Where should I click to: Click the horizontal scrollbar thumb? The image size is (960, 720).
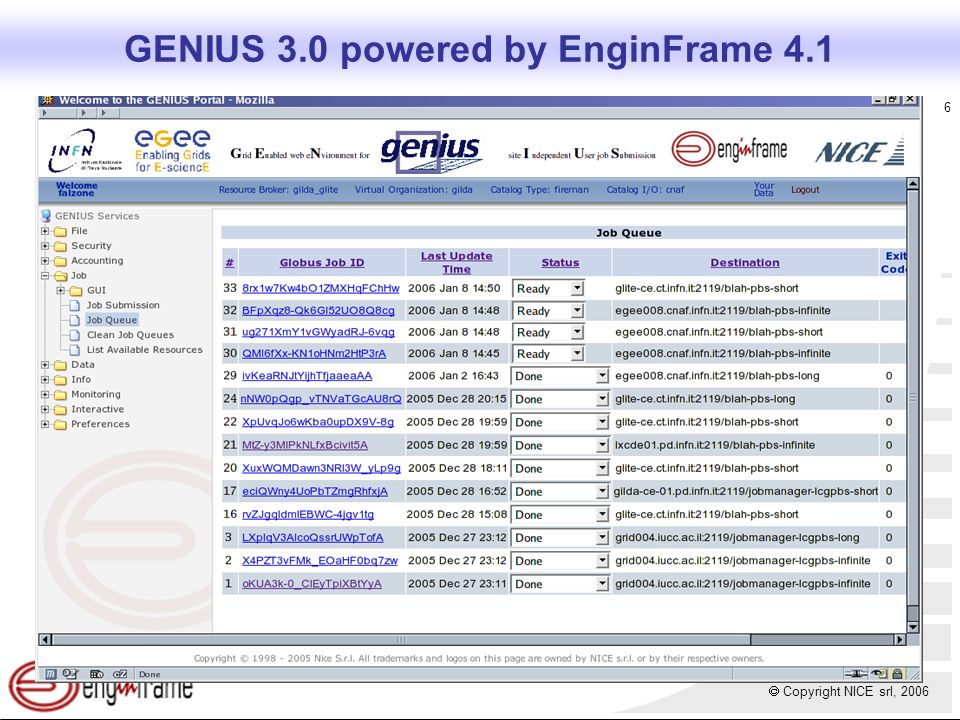[x=401, y=640]
